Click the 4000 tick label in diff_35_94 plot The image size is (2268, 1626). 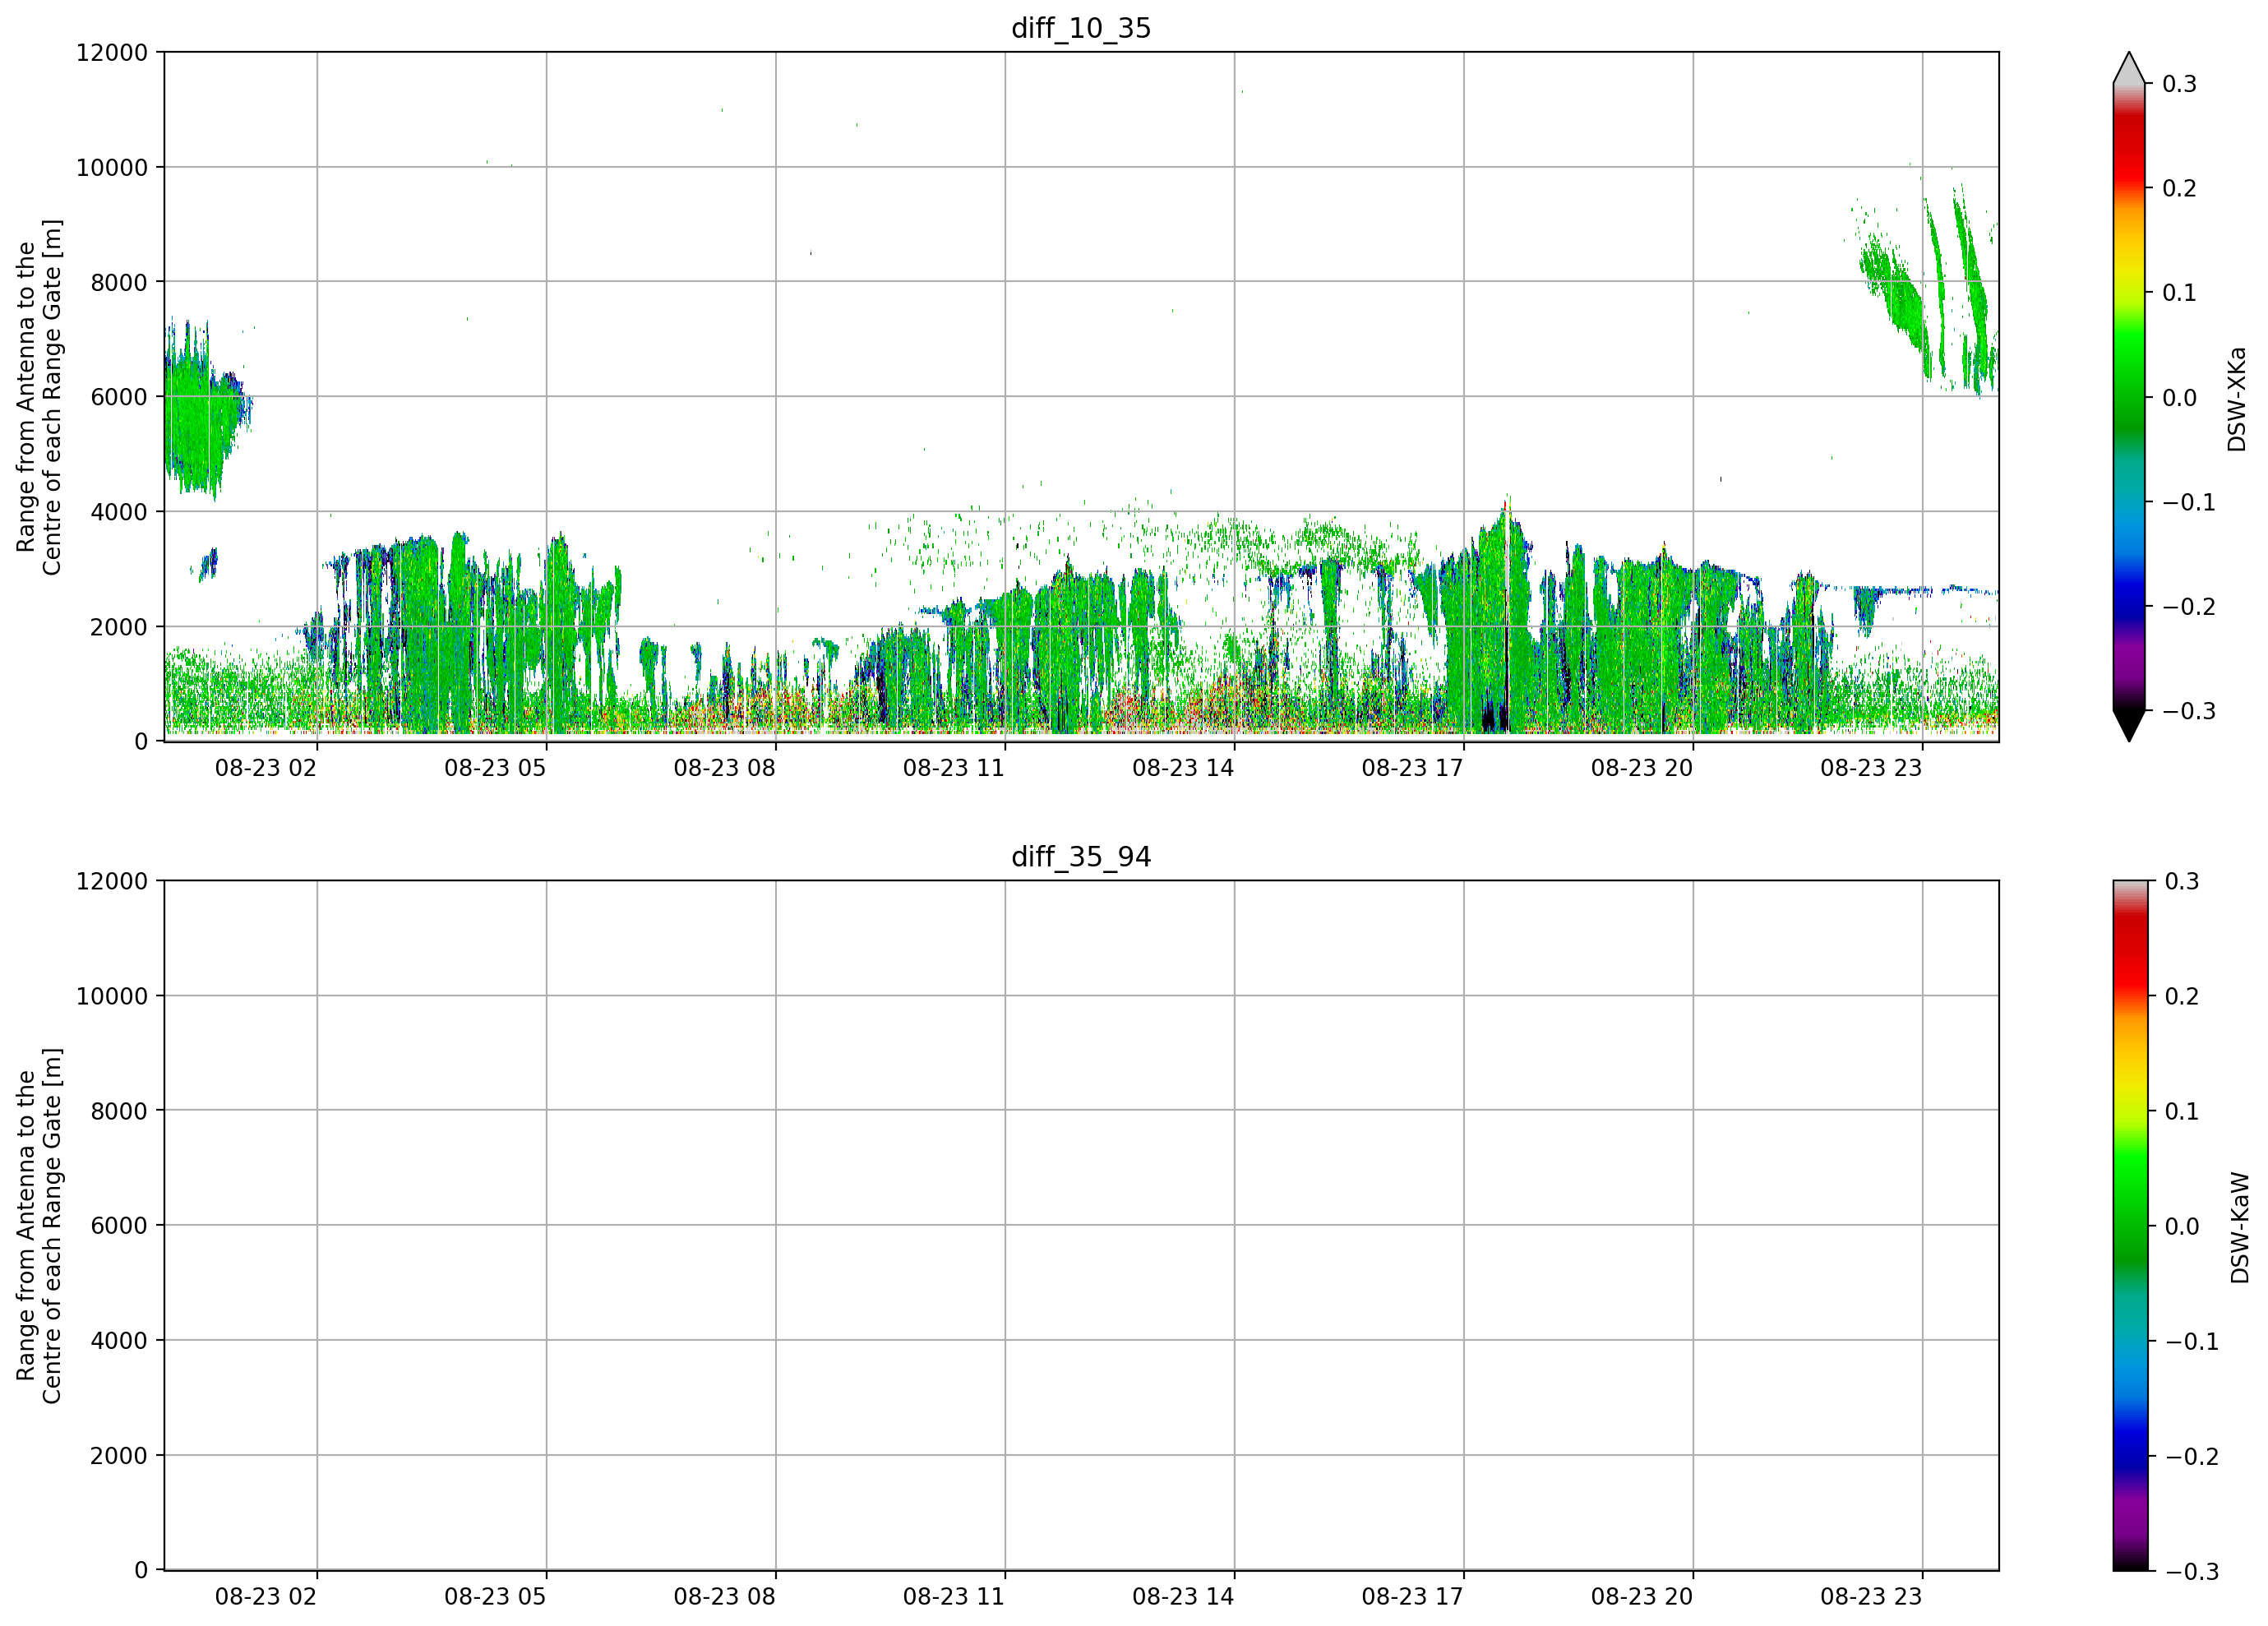click(119, 1341)
